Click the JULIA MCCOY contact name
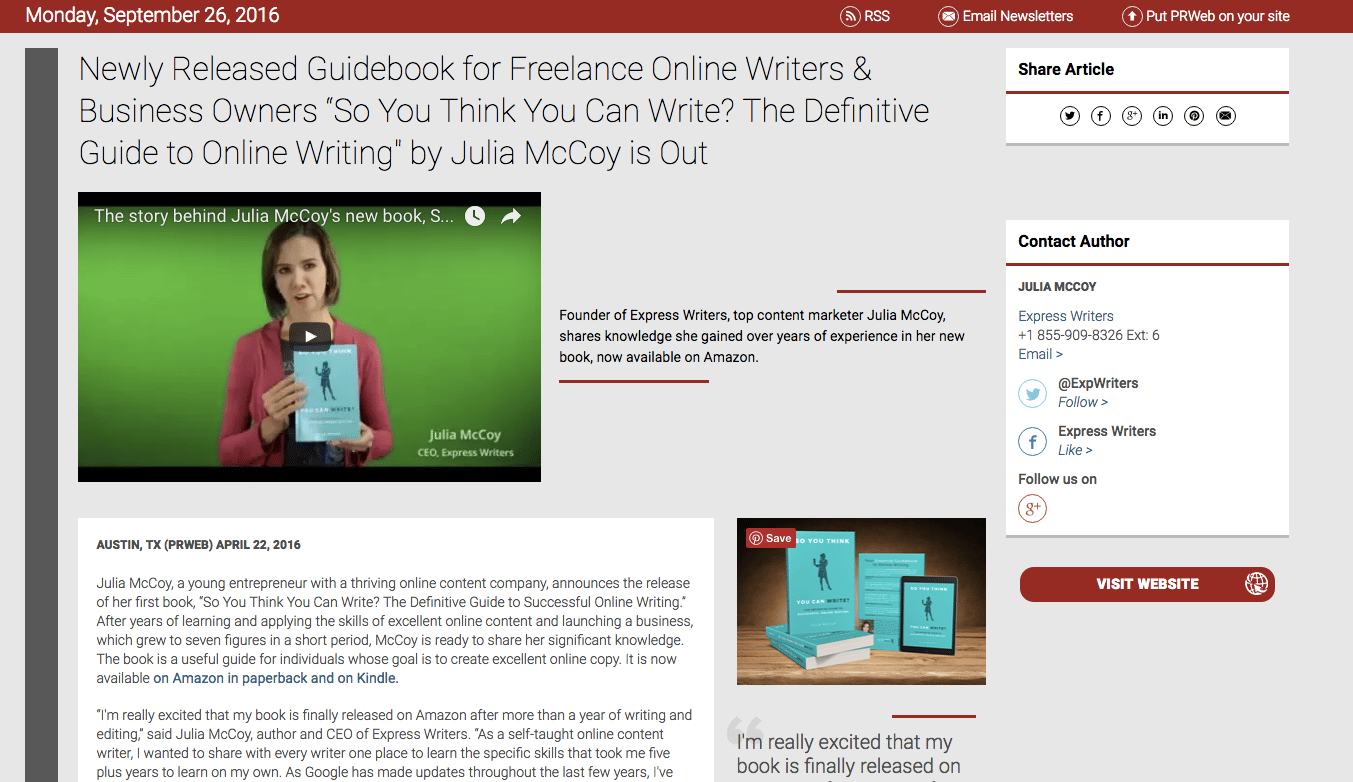The image size is (1353, 782). 1057,286
